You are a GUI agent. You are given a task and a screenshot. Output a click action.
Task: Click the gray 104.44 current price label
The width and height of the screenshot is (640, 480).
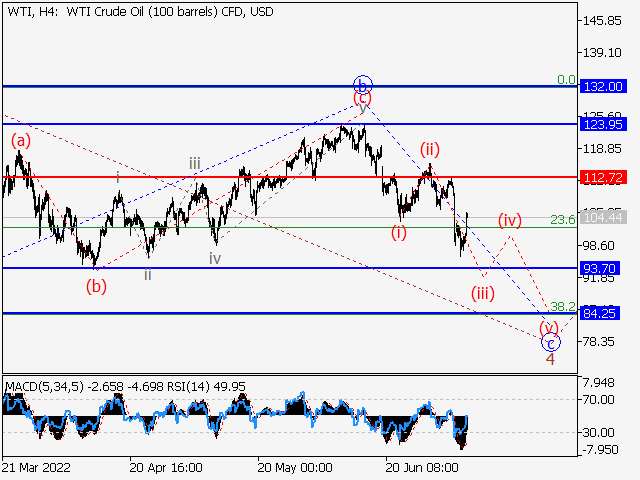click(x=603, y=218)
